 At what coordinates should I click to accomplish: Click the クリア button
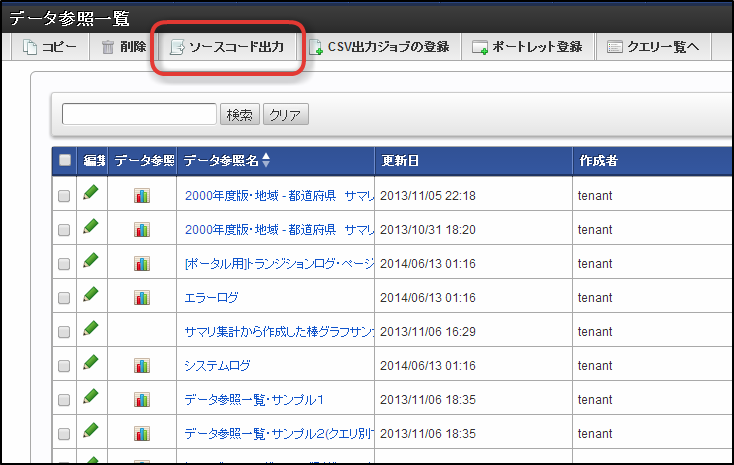(286, 114)
